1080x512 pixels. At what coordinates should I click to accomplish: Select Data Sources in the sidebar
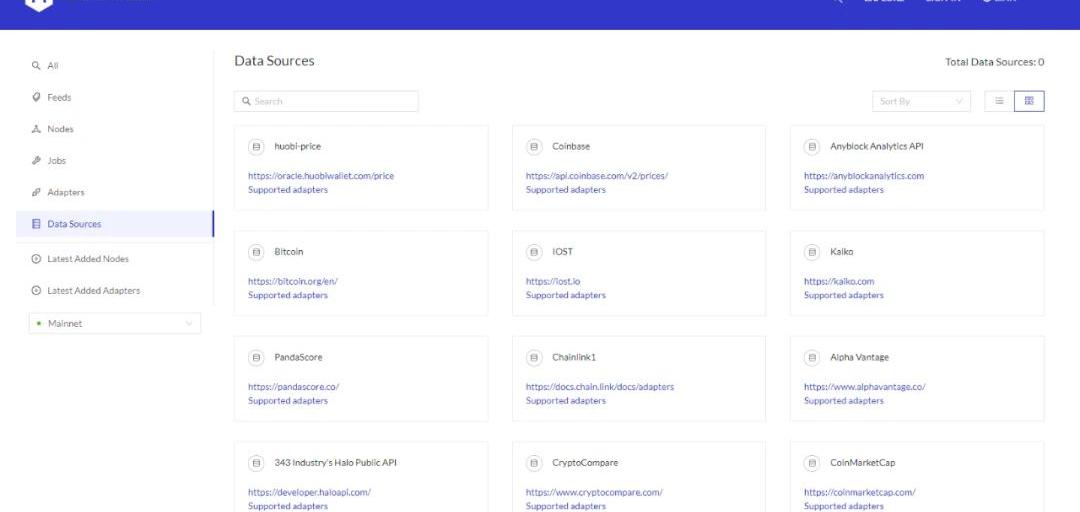point(73,224)
